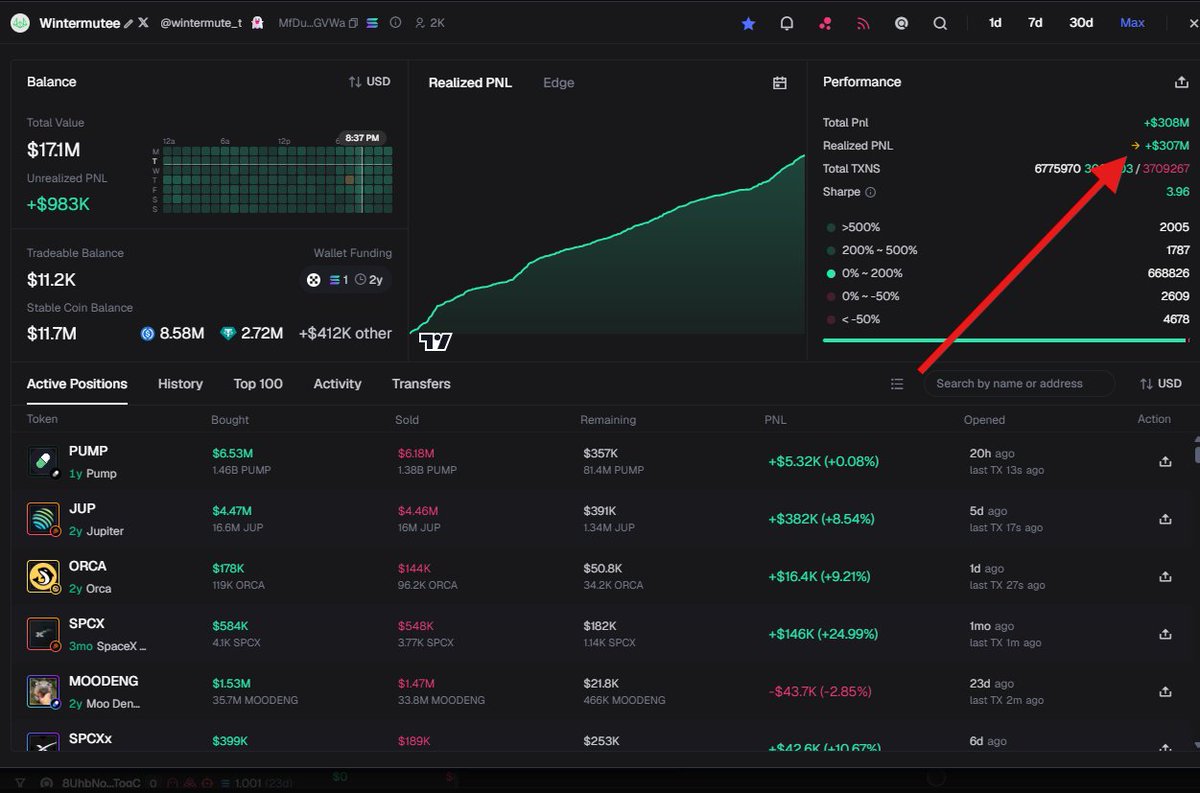The width and height of the screenshot is (1200, 793).
Task: Open the magnifier search icon in header
Action: click(x=940, y=23)
